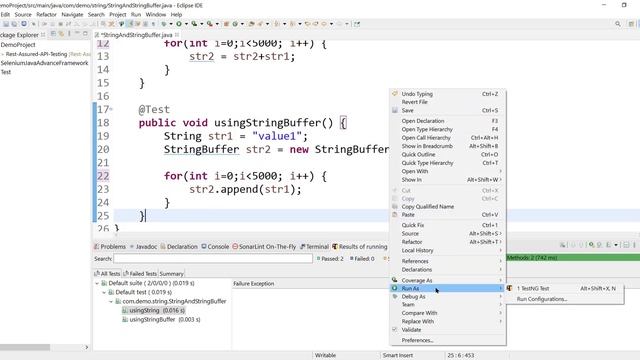Viewport: 640px width, 360px height.
Task: Click the green Methods progress bar
Action: pyautogui.click(x=573, y=258)
